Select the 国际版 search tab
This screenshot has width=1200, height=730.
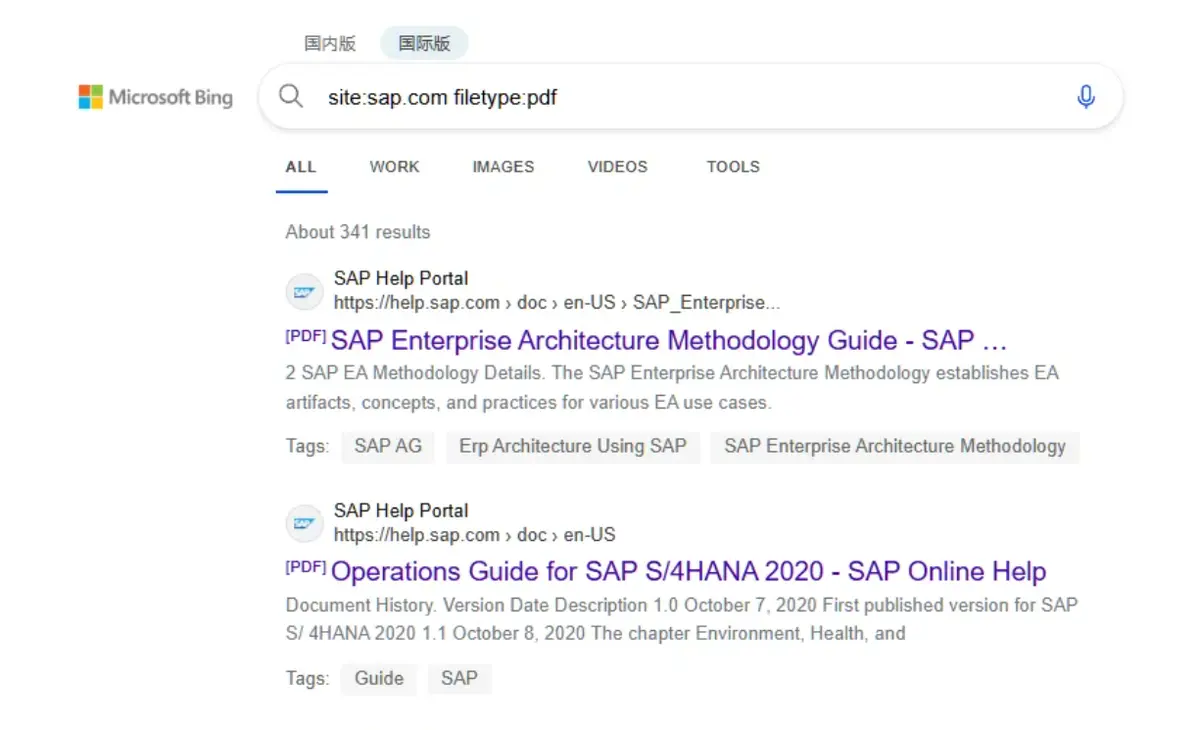(424, 43)
